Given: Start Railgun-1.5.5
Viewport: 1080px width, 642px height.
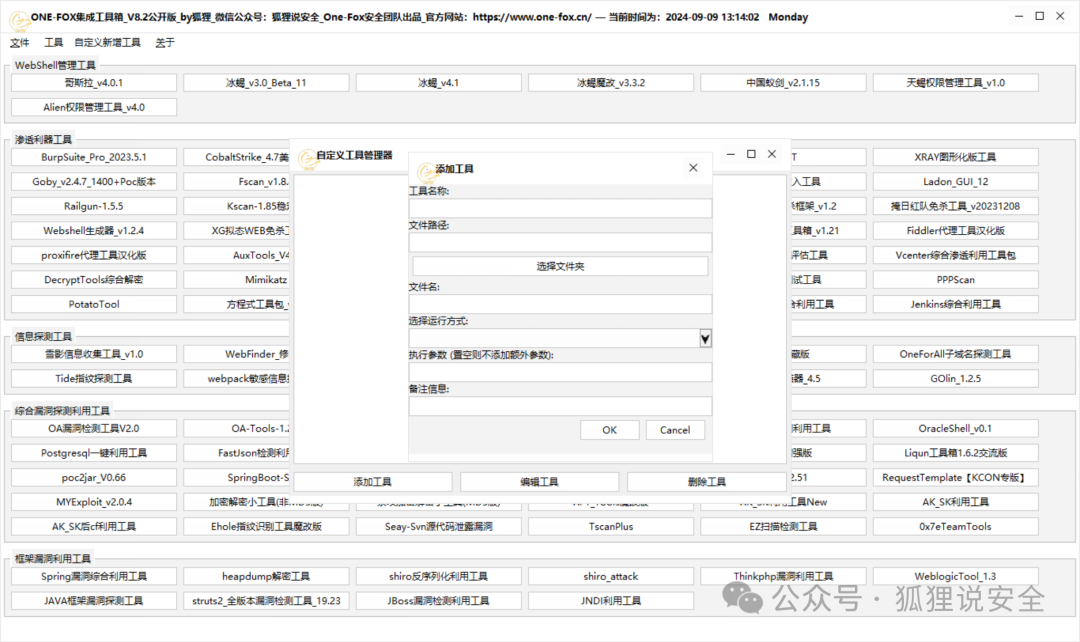Looking at the screenshot, I should pos(94,206).
